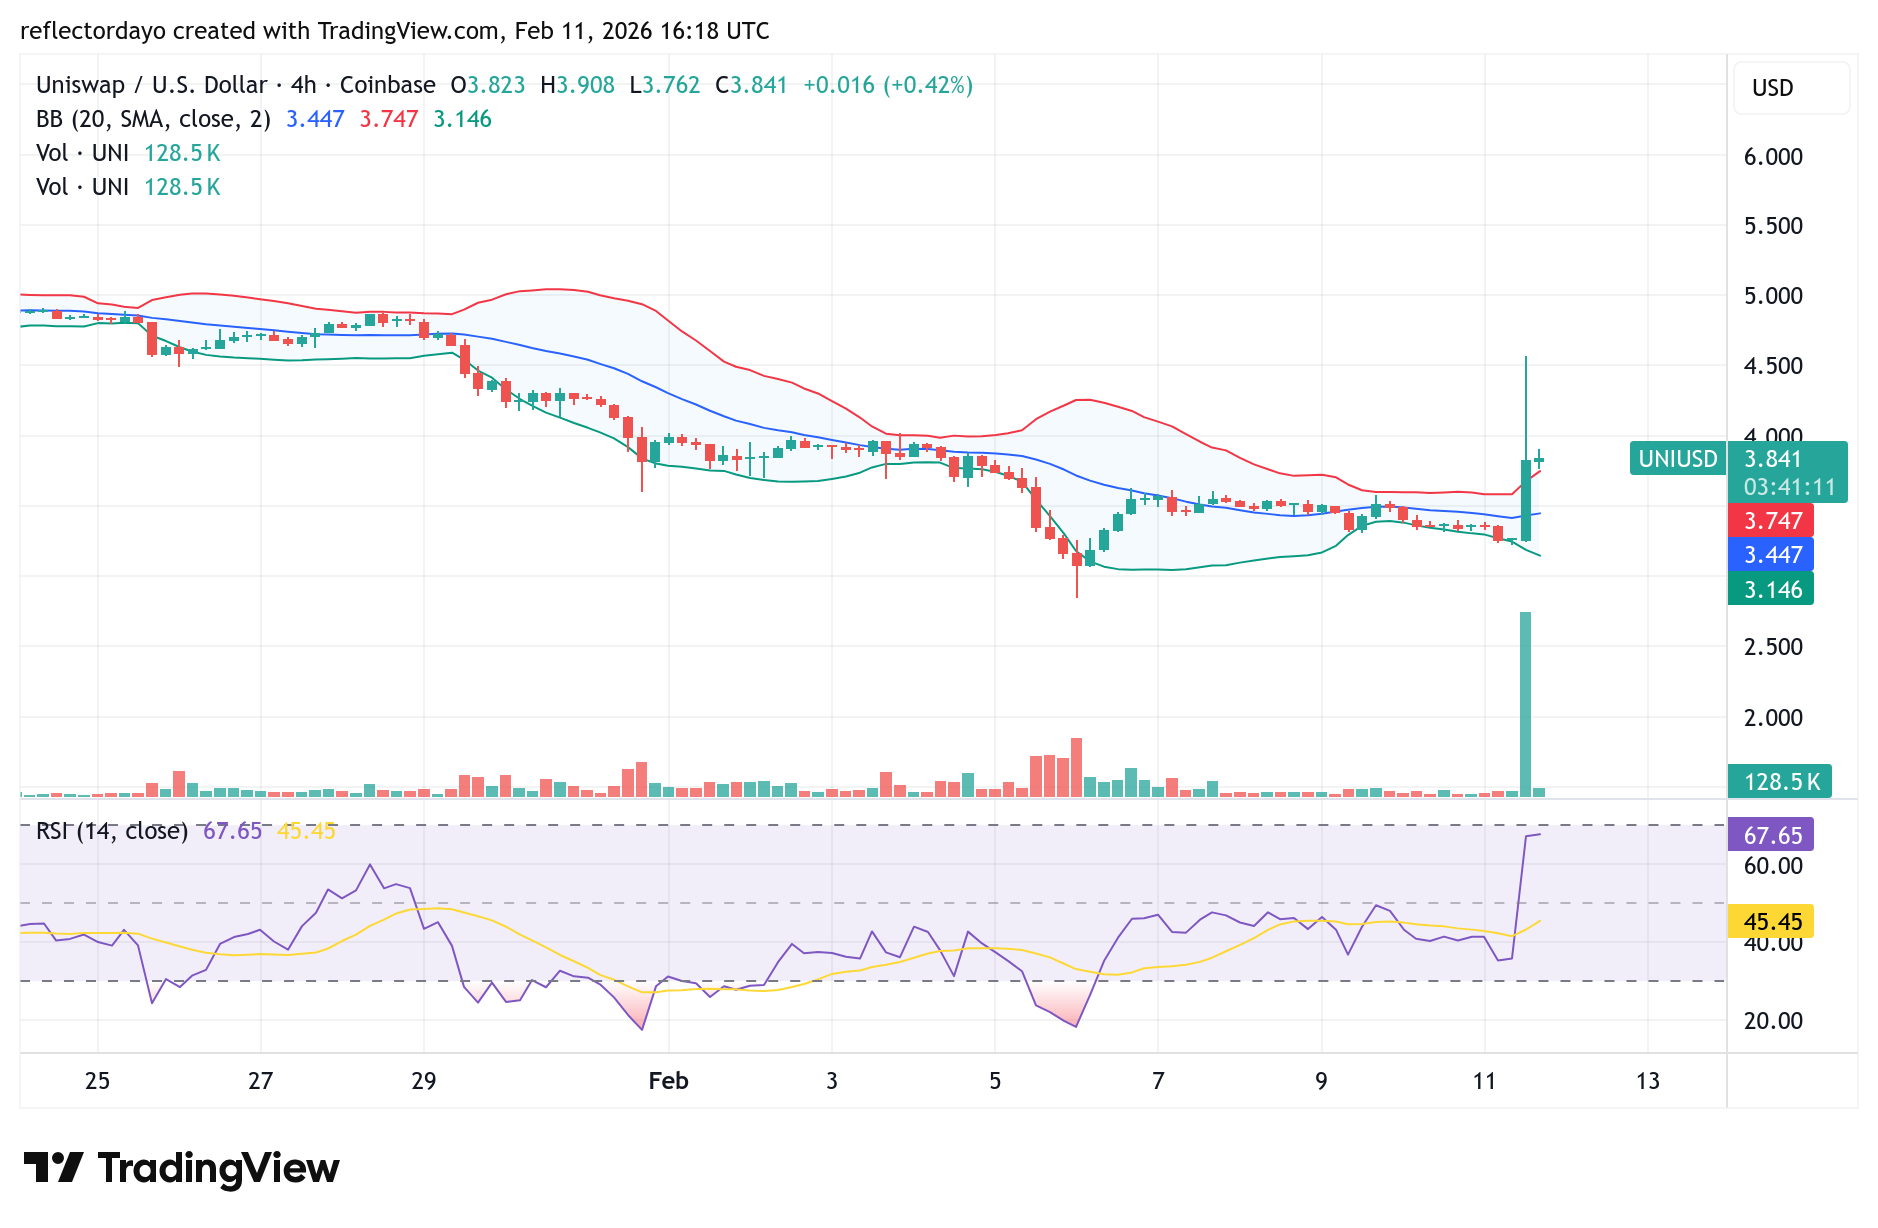
Task: Click the first Vol · UNI legend row
Action: [128, 153]
